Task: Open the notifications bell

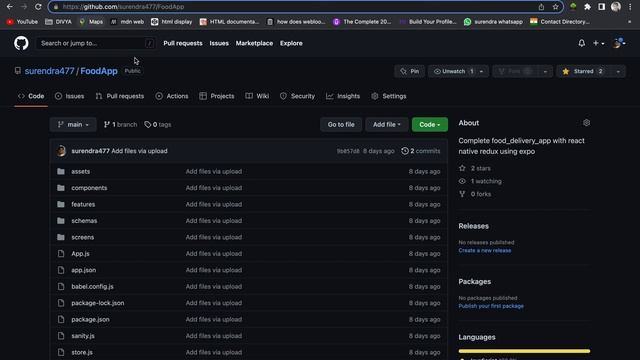Action: [x=582, y=43]
